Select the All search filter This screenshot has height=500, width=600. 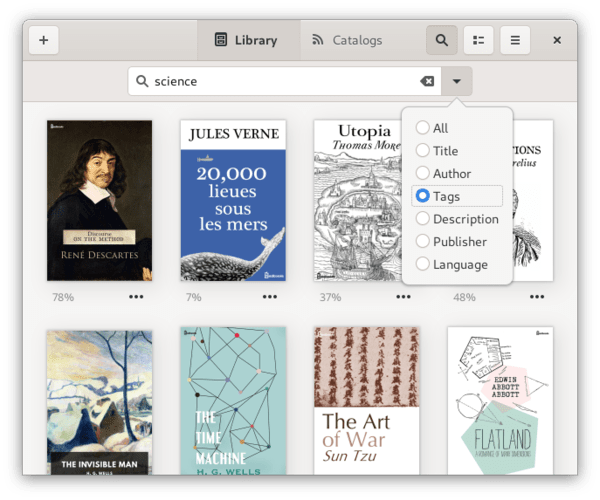tap(457, 128)
